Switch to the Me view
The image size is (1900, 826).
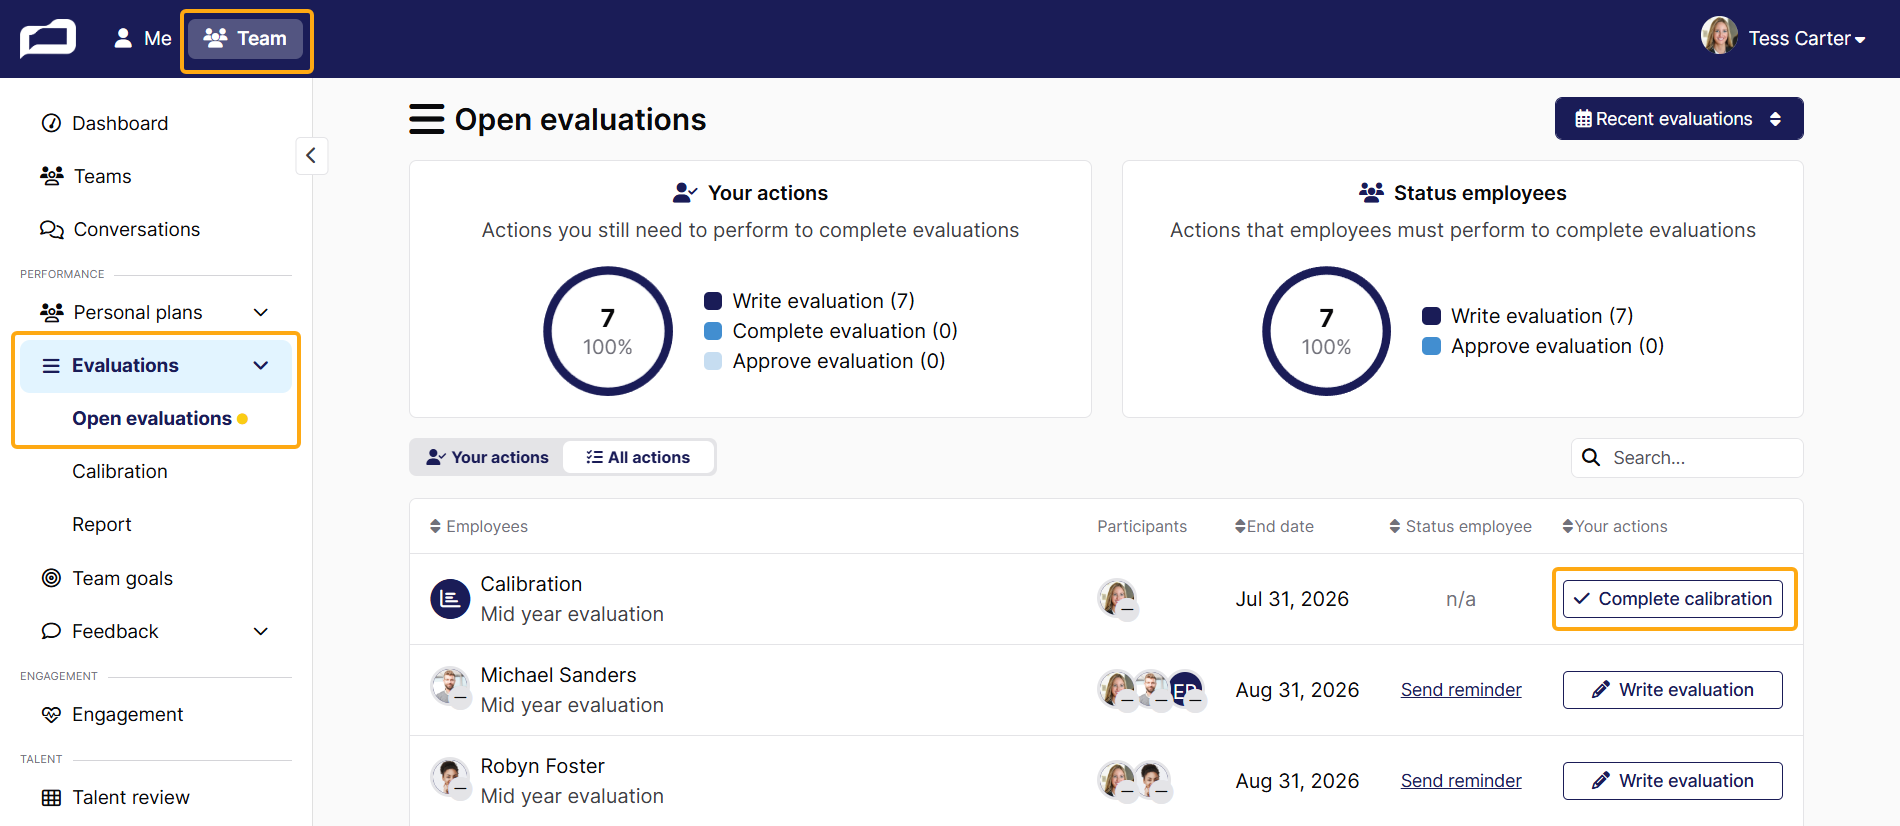[142, 39]
